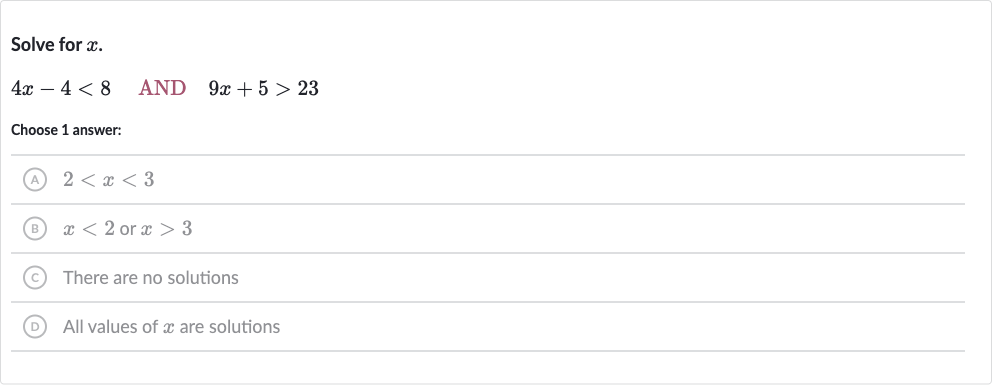Click the word 'or' in option B
Viewport: 992px width, 385px height.
[x=128, y=229]
